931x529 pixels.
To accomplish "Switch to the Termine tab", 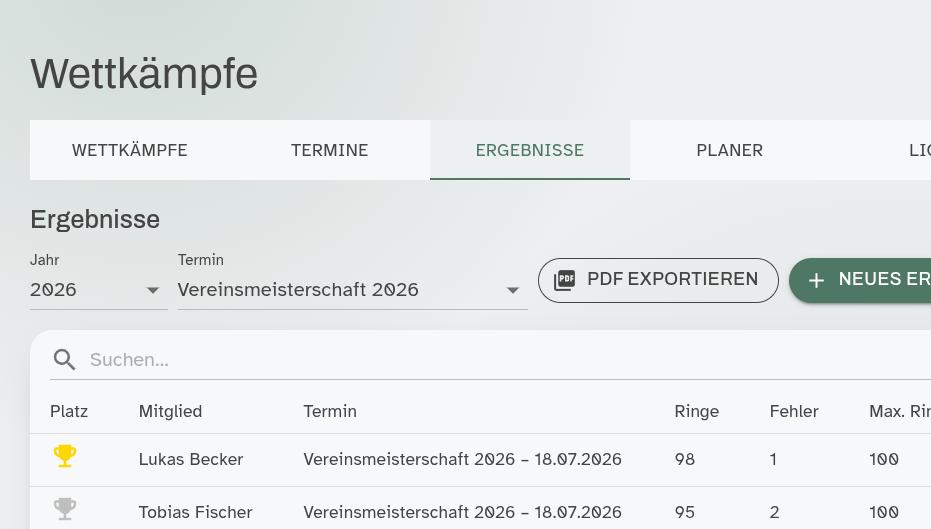I will point(330,150).
